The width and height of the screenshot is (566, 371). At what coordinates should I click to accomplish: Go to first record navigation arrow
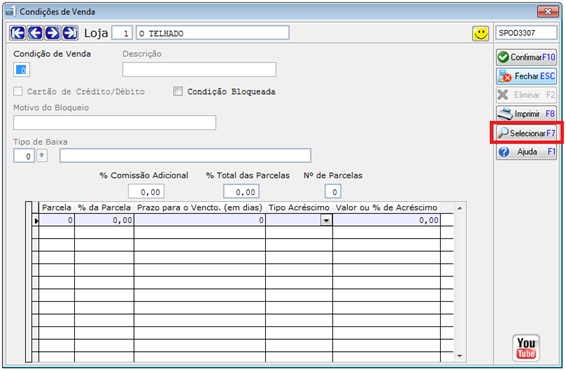(x=17, y=33)
